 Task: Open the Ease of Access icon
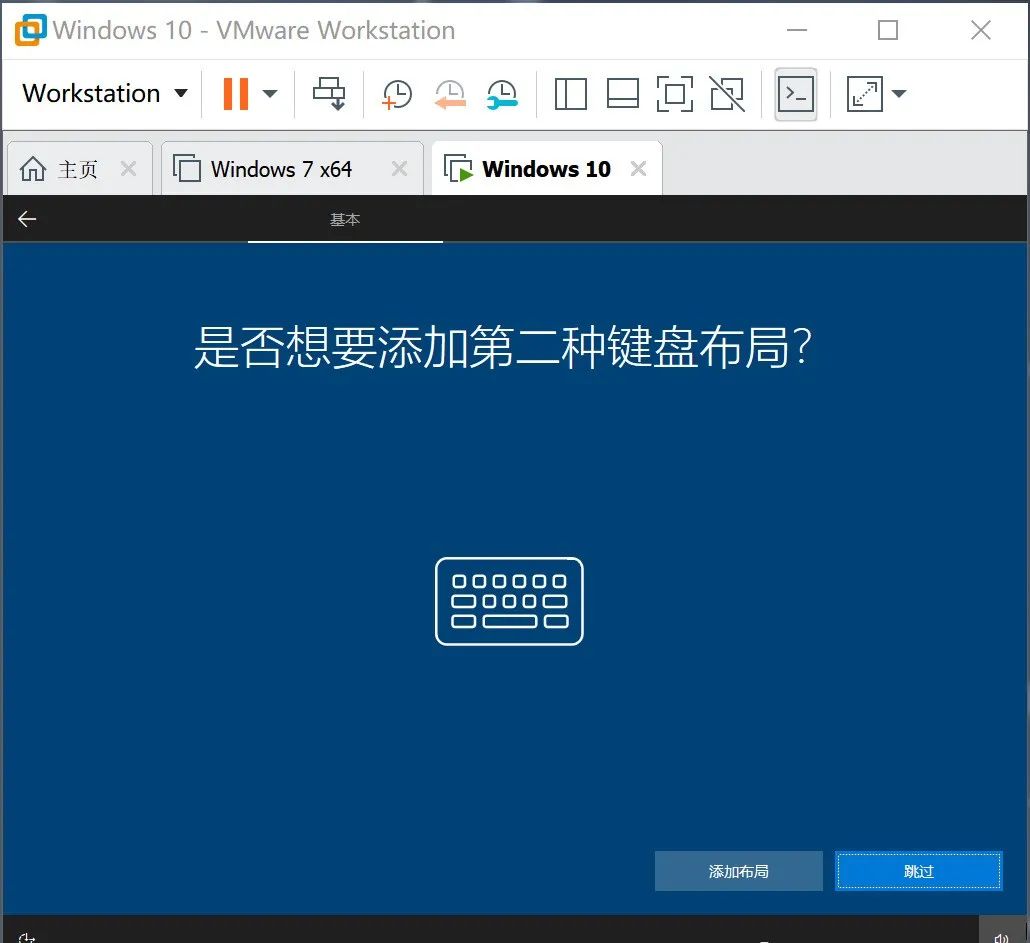27,936
